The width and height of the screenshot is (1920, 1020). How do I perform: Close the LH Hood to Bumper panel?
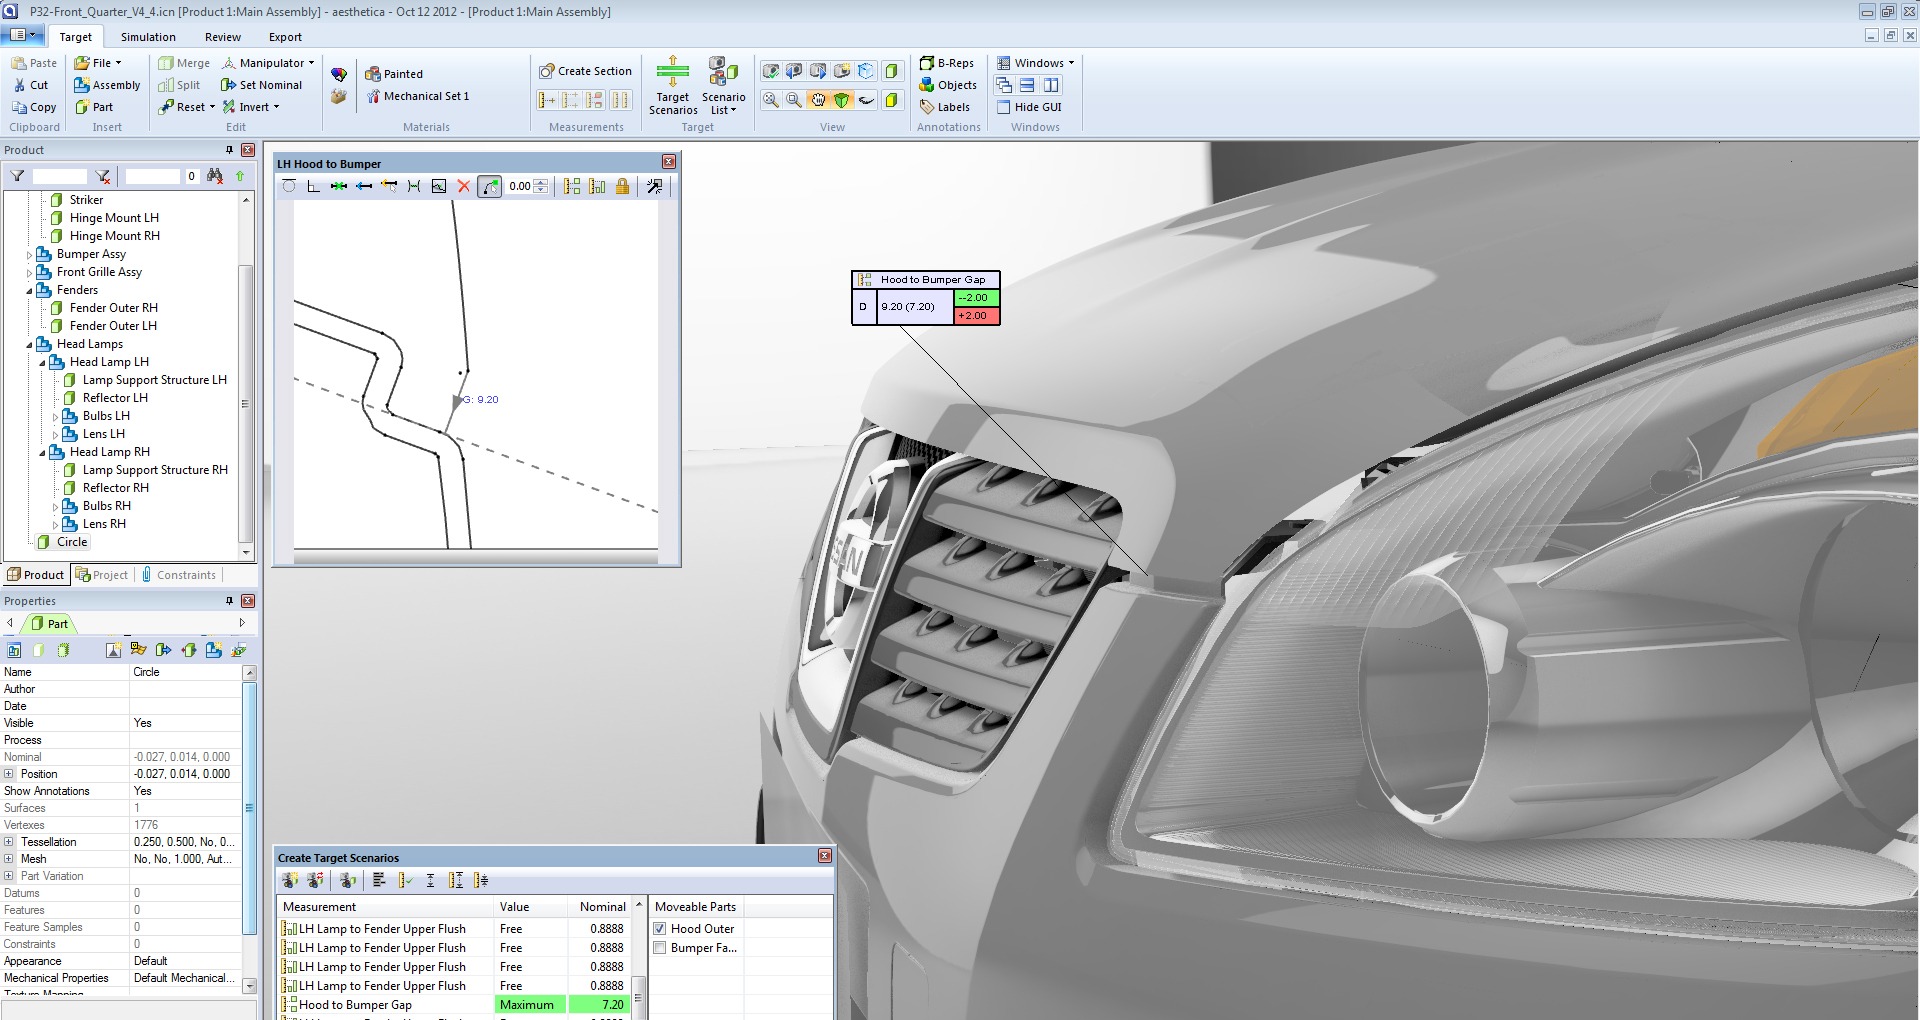tap(669, 162)
